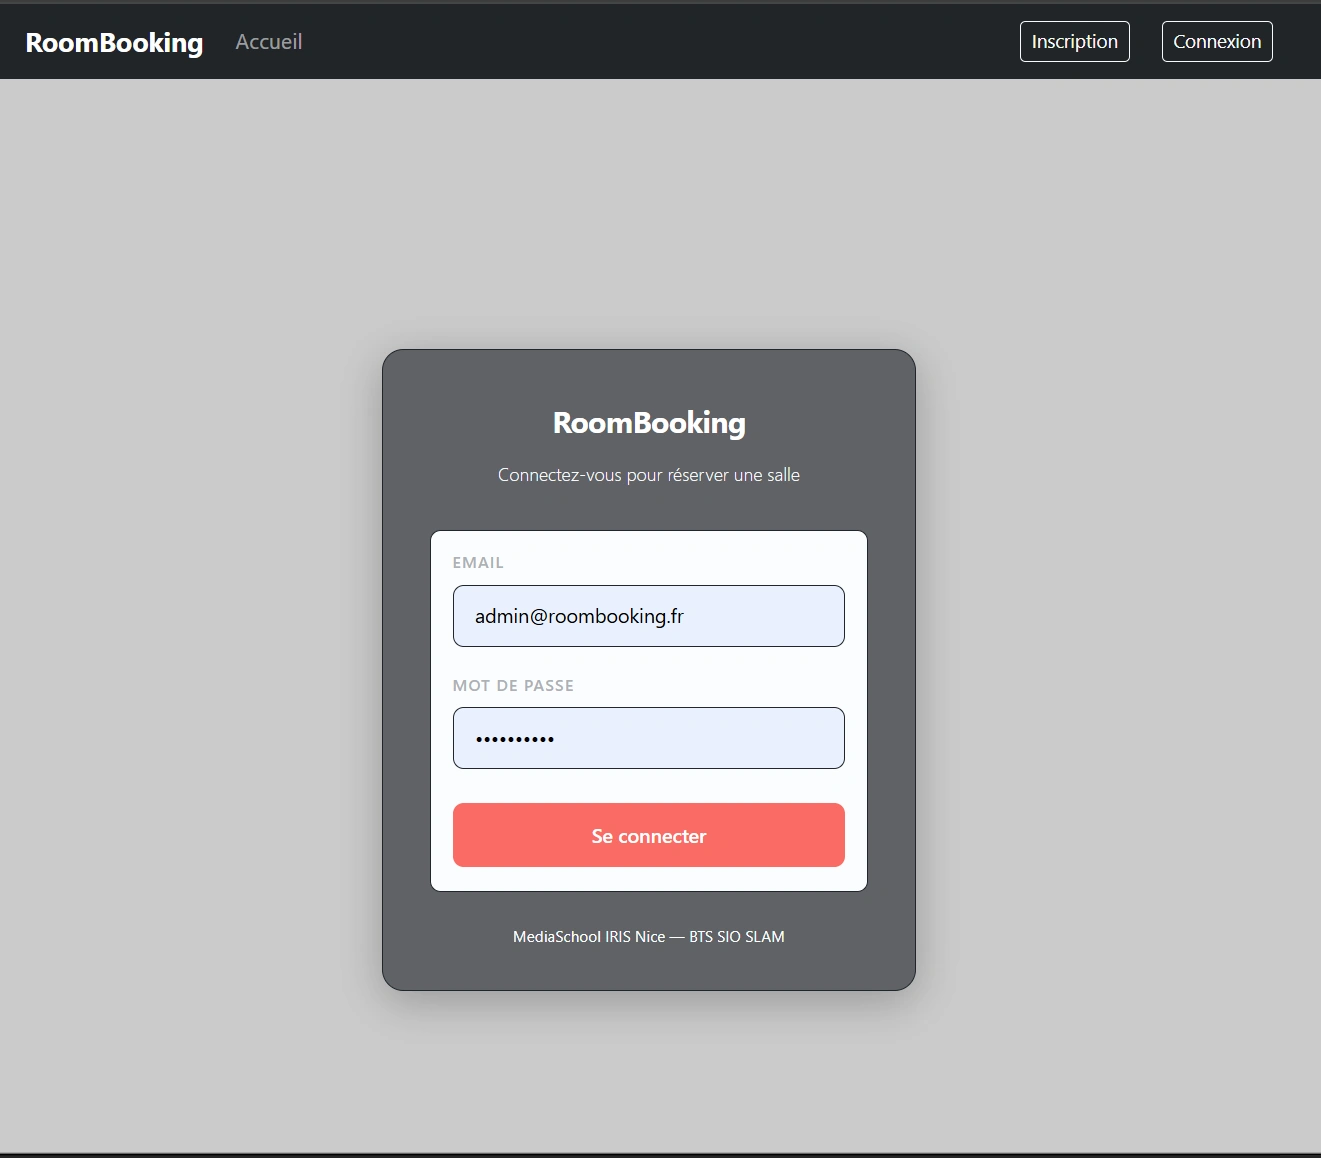Navigate home via Accueil menu item

click(268, 42)
